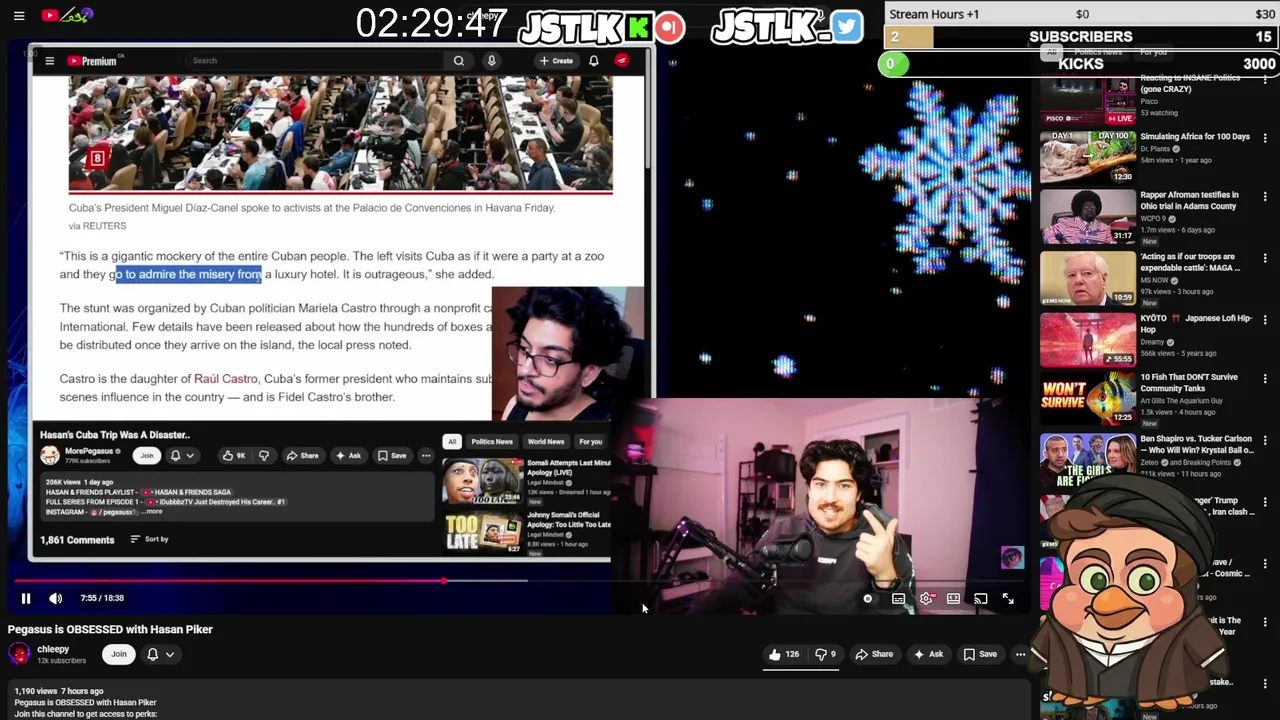Open Simulating Africa for 100 Days thumbnail
Viewport: 1280px width, 720px height.
click(1087, 157)
